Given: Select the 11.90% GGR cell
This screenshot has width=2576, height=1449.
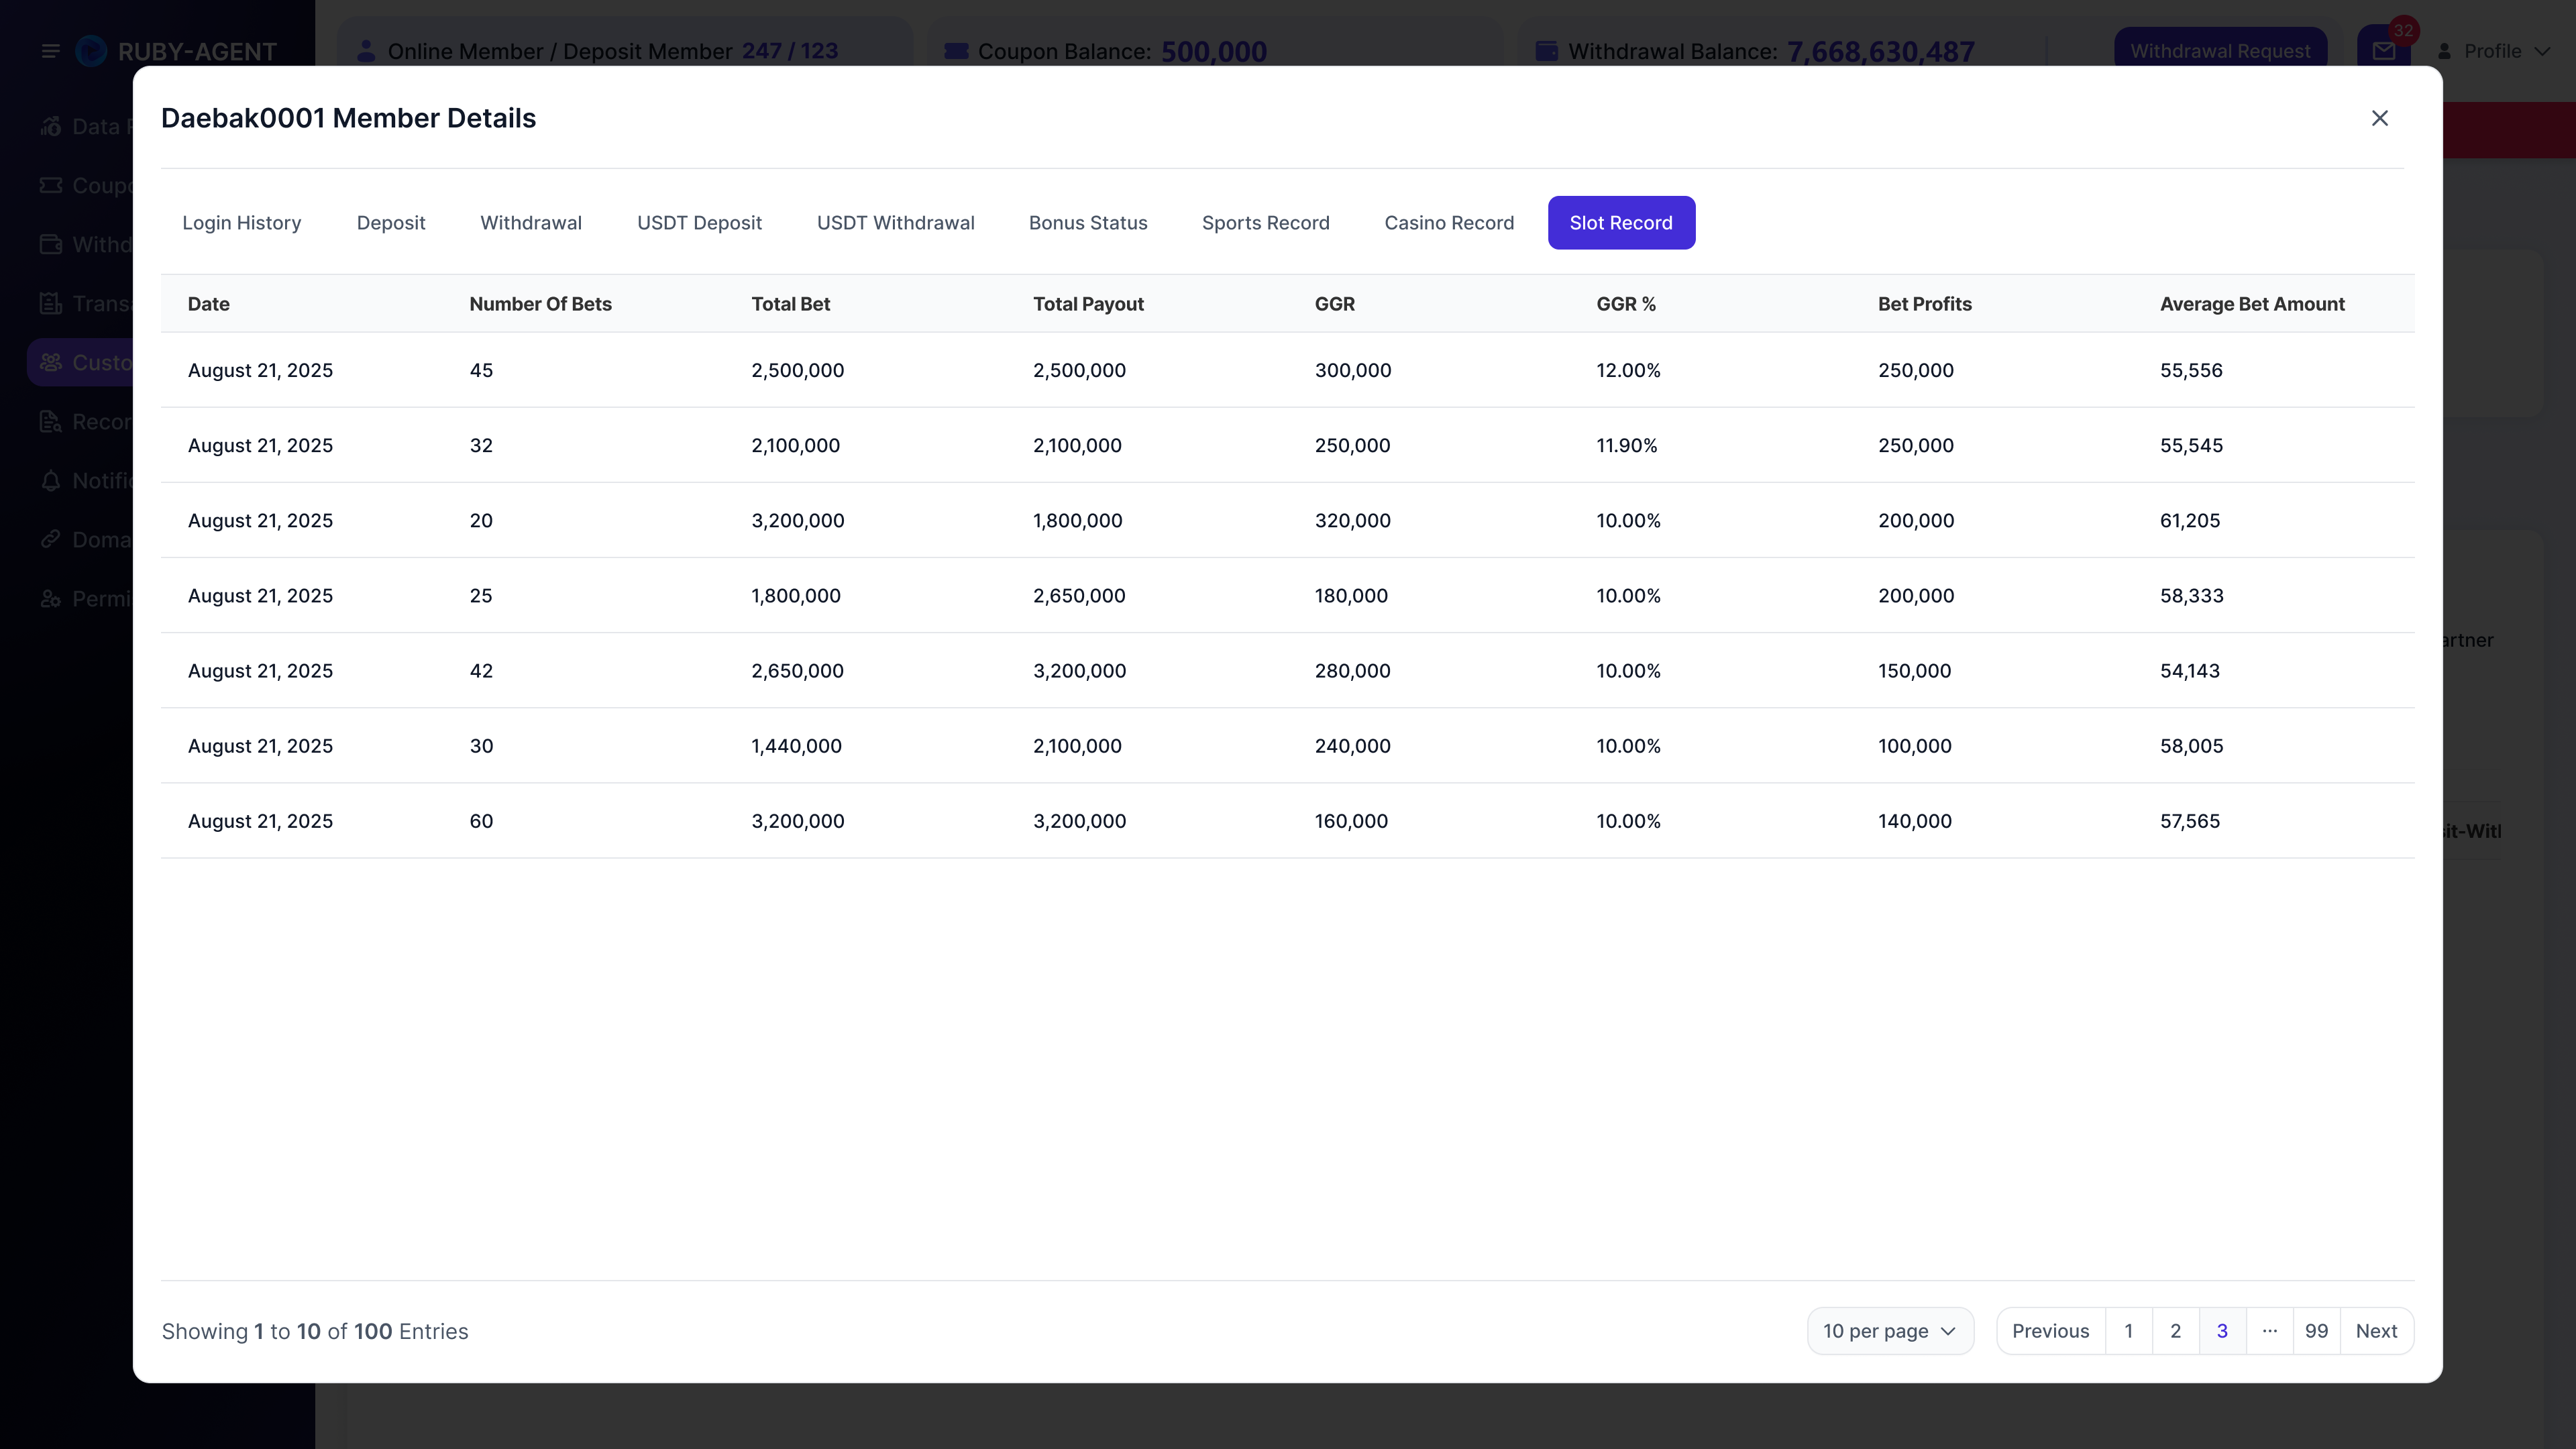Looking at the screenshot, I should (x=1626, y=445).
